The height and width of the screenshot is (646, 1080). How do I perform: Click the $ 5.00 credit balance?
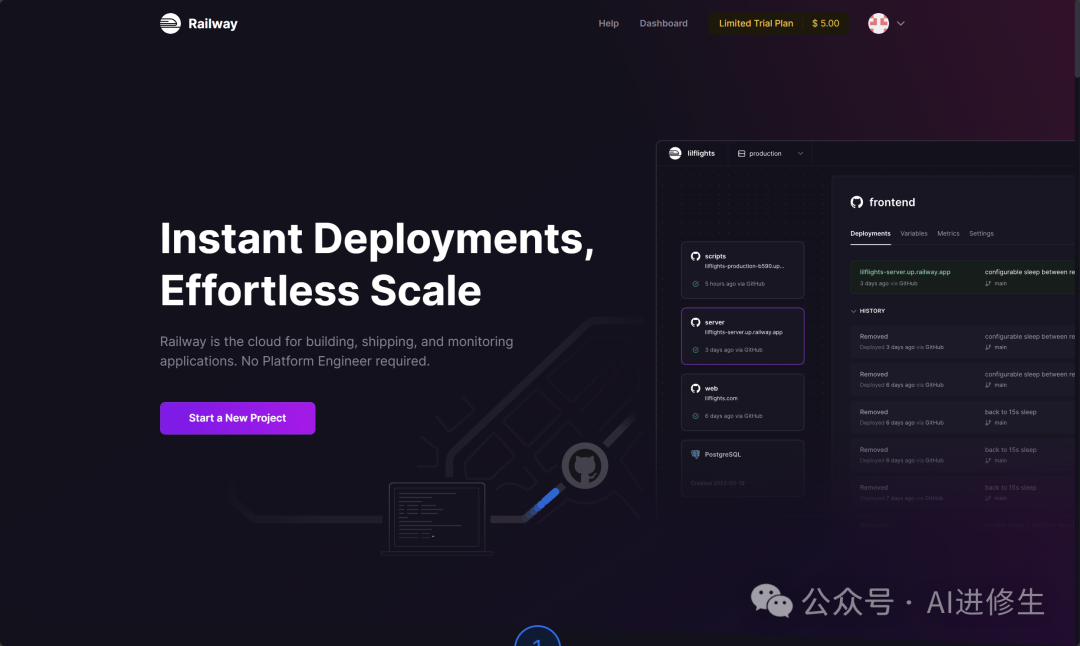[825, 23]
